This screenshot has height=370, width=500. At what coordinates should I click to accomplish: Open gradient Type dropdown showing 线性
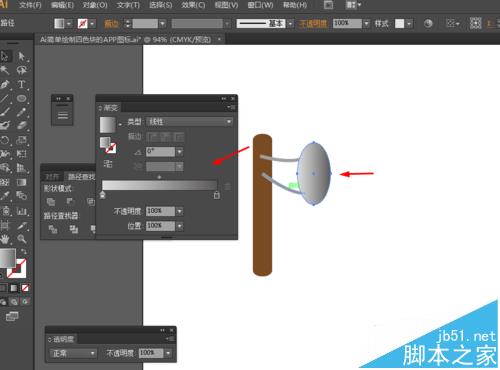point(189,122)
